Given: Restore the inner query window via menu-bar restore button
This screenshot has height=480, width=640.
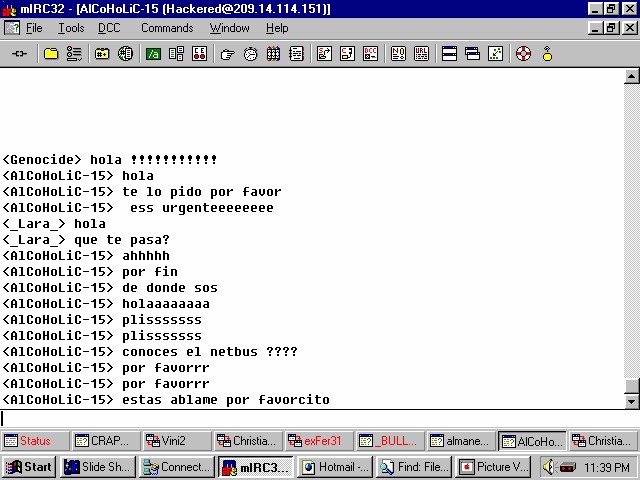Looking at the screenshot, I should pyautogui.click(x=611, y=28).
